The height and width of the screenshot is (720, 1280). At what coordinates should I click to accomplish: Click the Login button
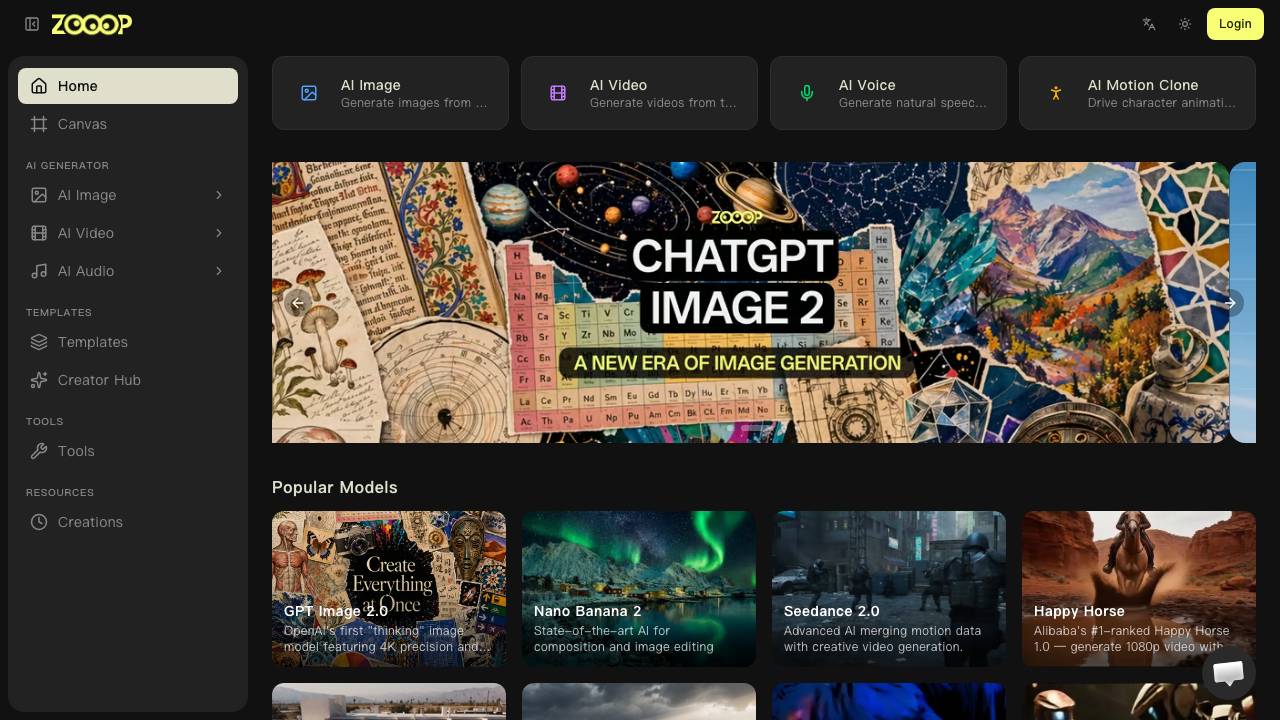[1235, 24]
